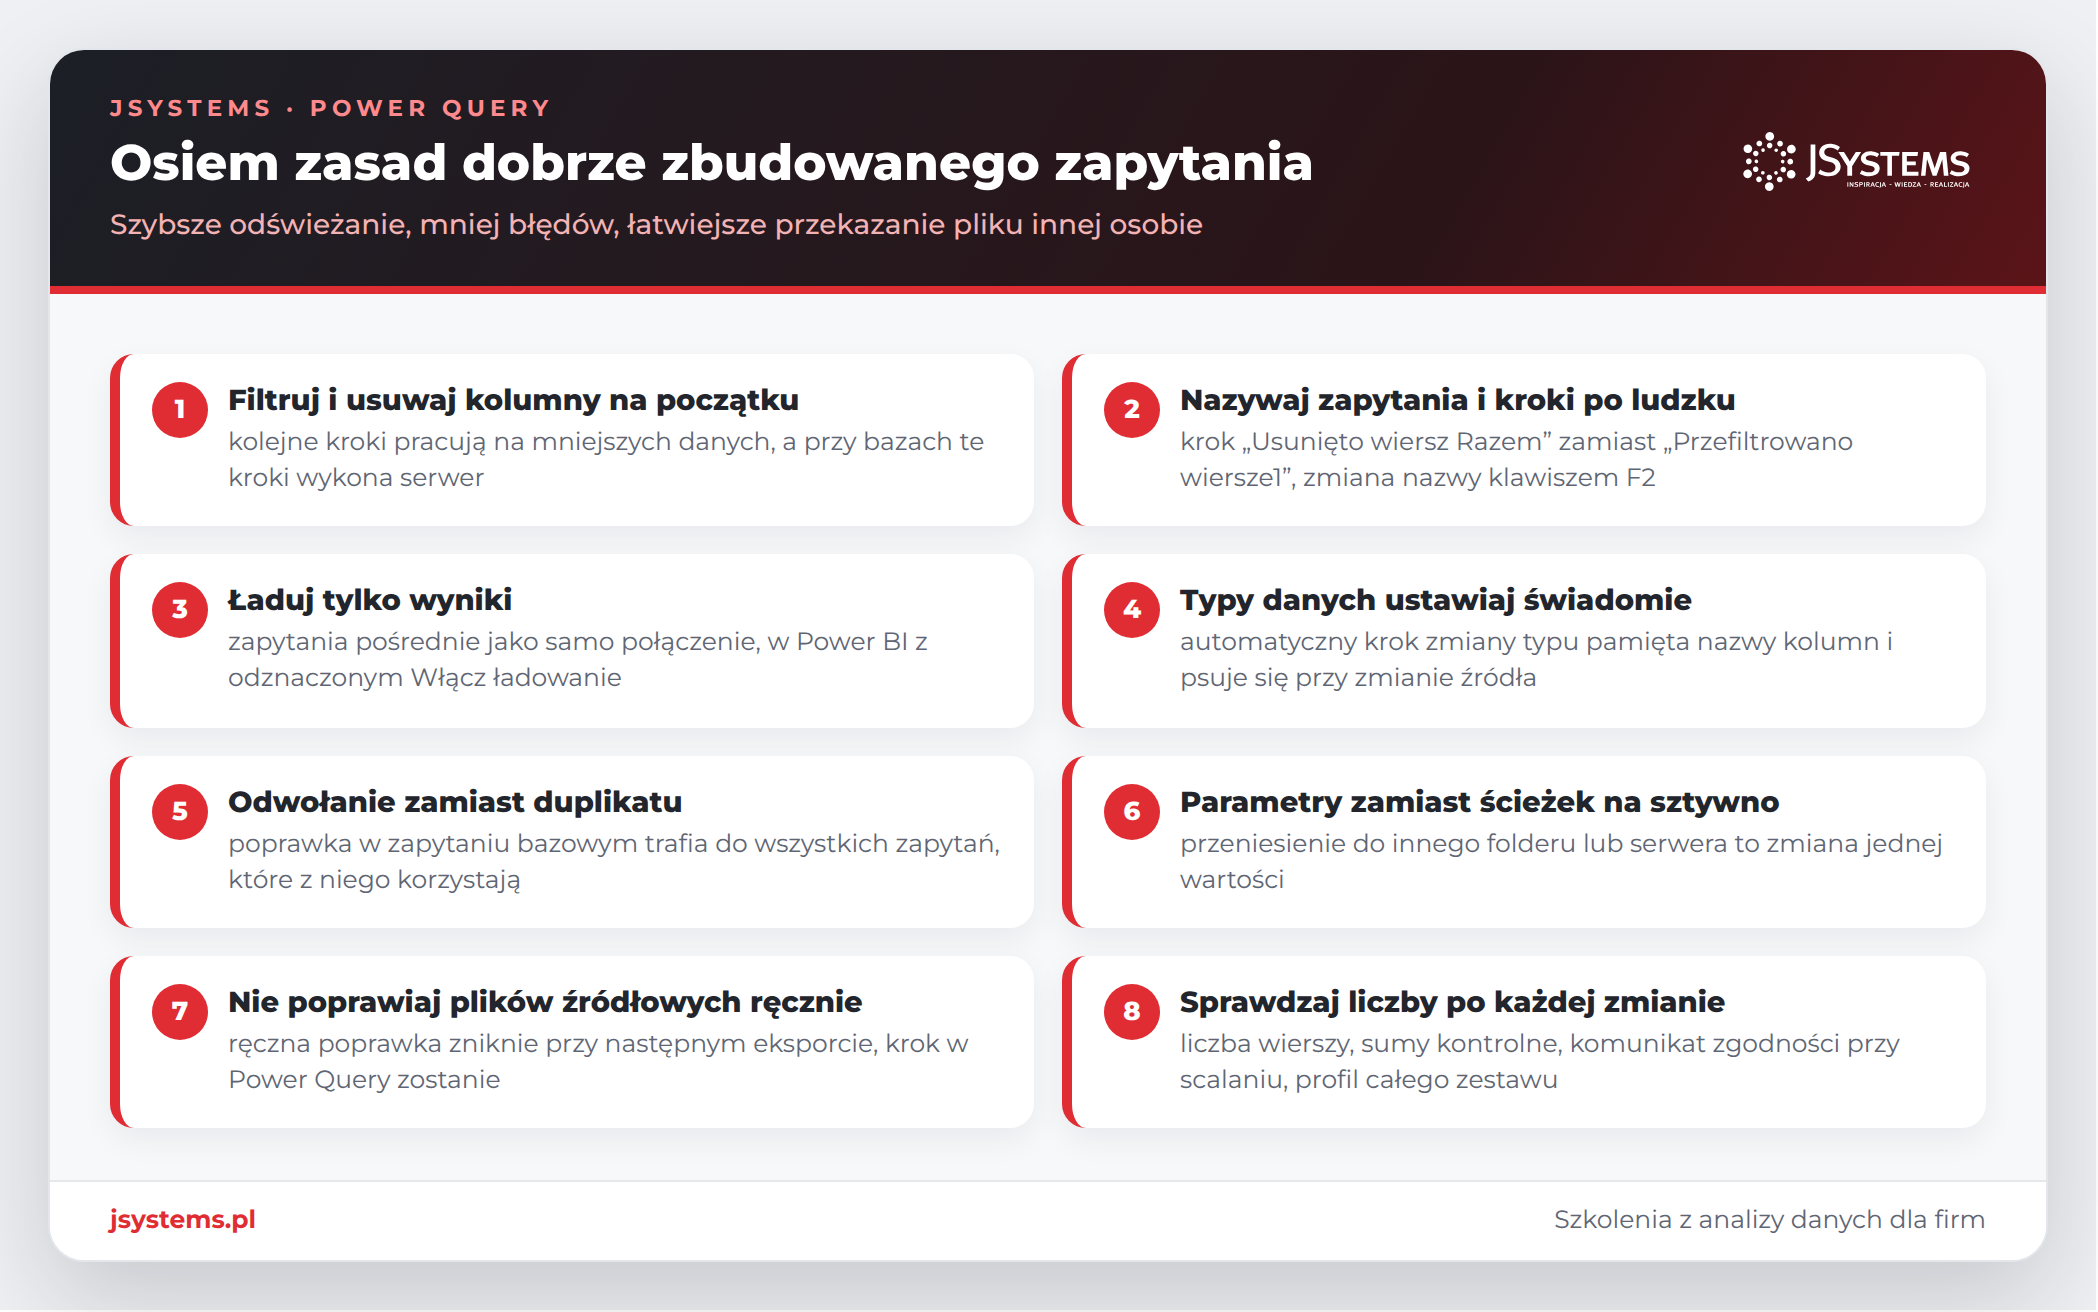The height and width of the screenshot is (1312, 2098).
Task: Click the red number 7 badge
Action: click(180, 1011)
